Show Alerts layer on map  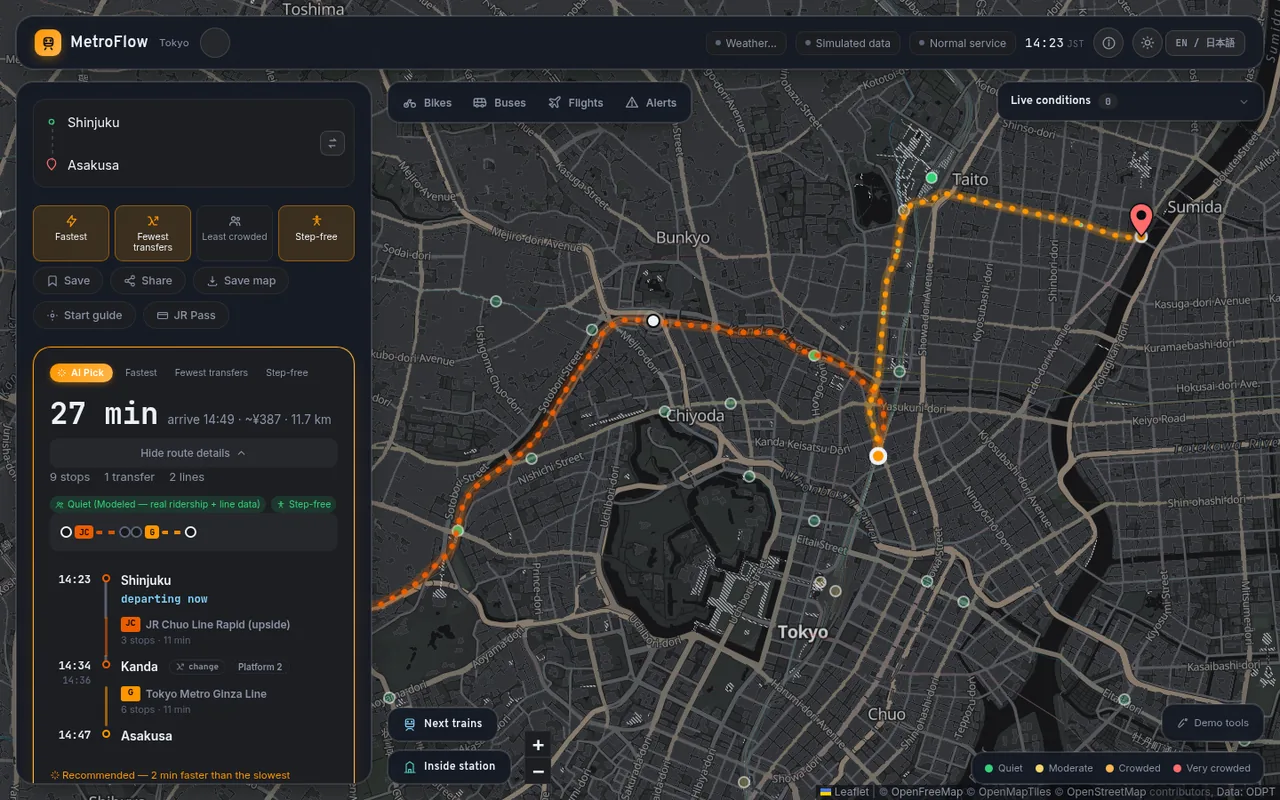tap(650, 103)
